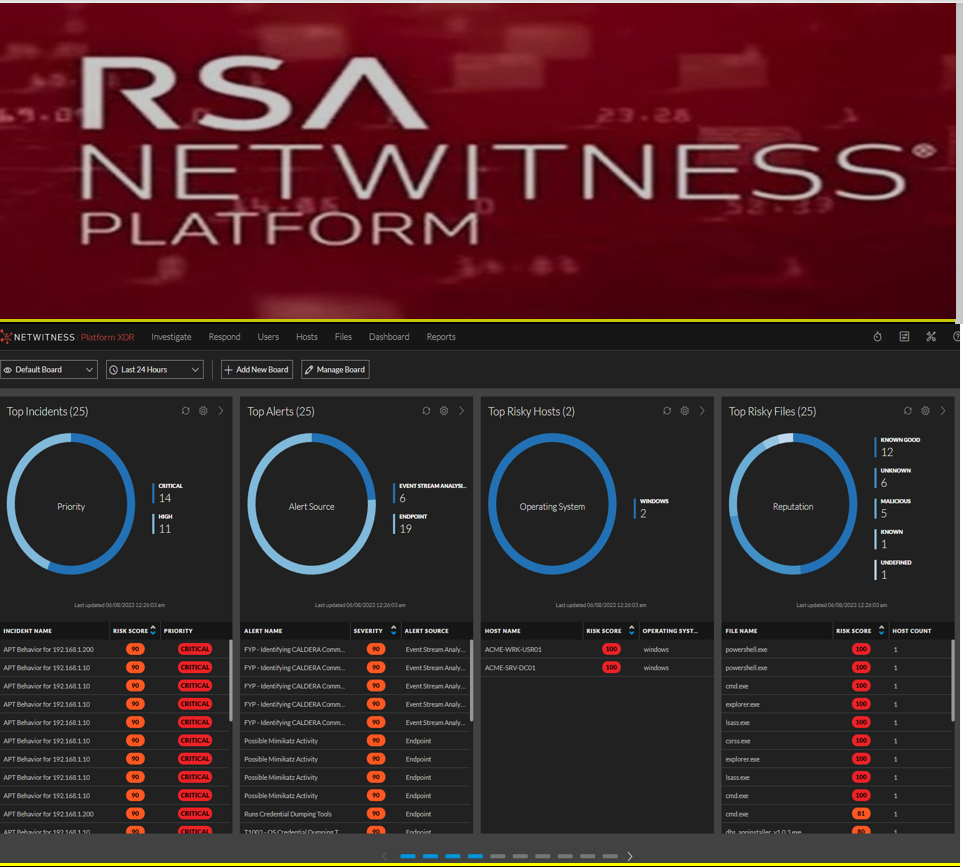This screenshot has height=867, width=963.
Task: Click the Top Incidents table scrollbar
Action: [231, 680]
